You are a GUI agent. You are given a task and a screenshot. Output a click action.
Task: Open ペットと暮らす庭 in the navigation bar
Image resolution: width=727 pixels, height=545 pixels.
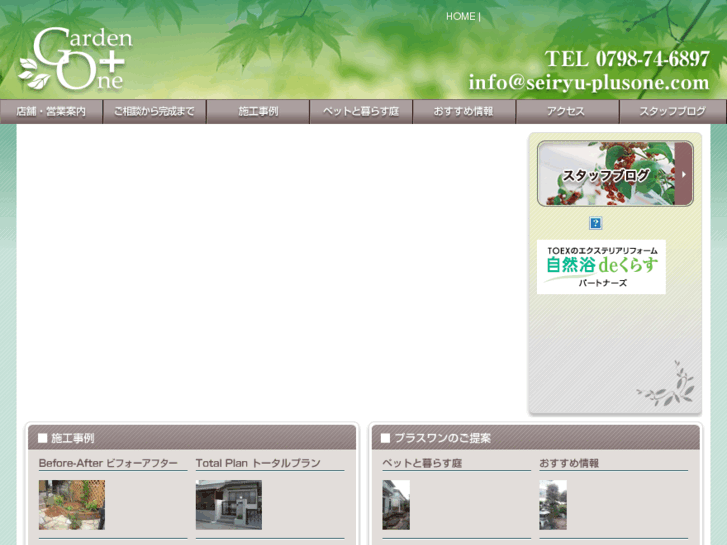tap(361, 111)
